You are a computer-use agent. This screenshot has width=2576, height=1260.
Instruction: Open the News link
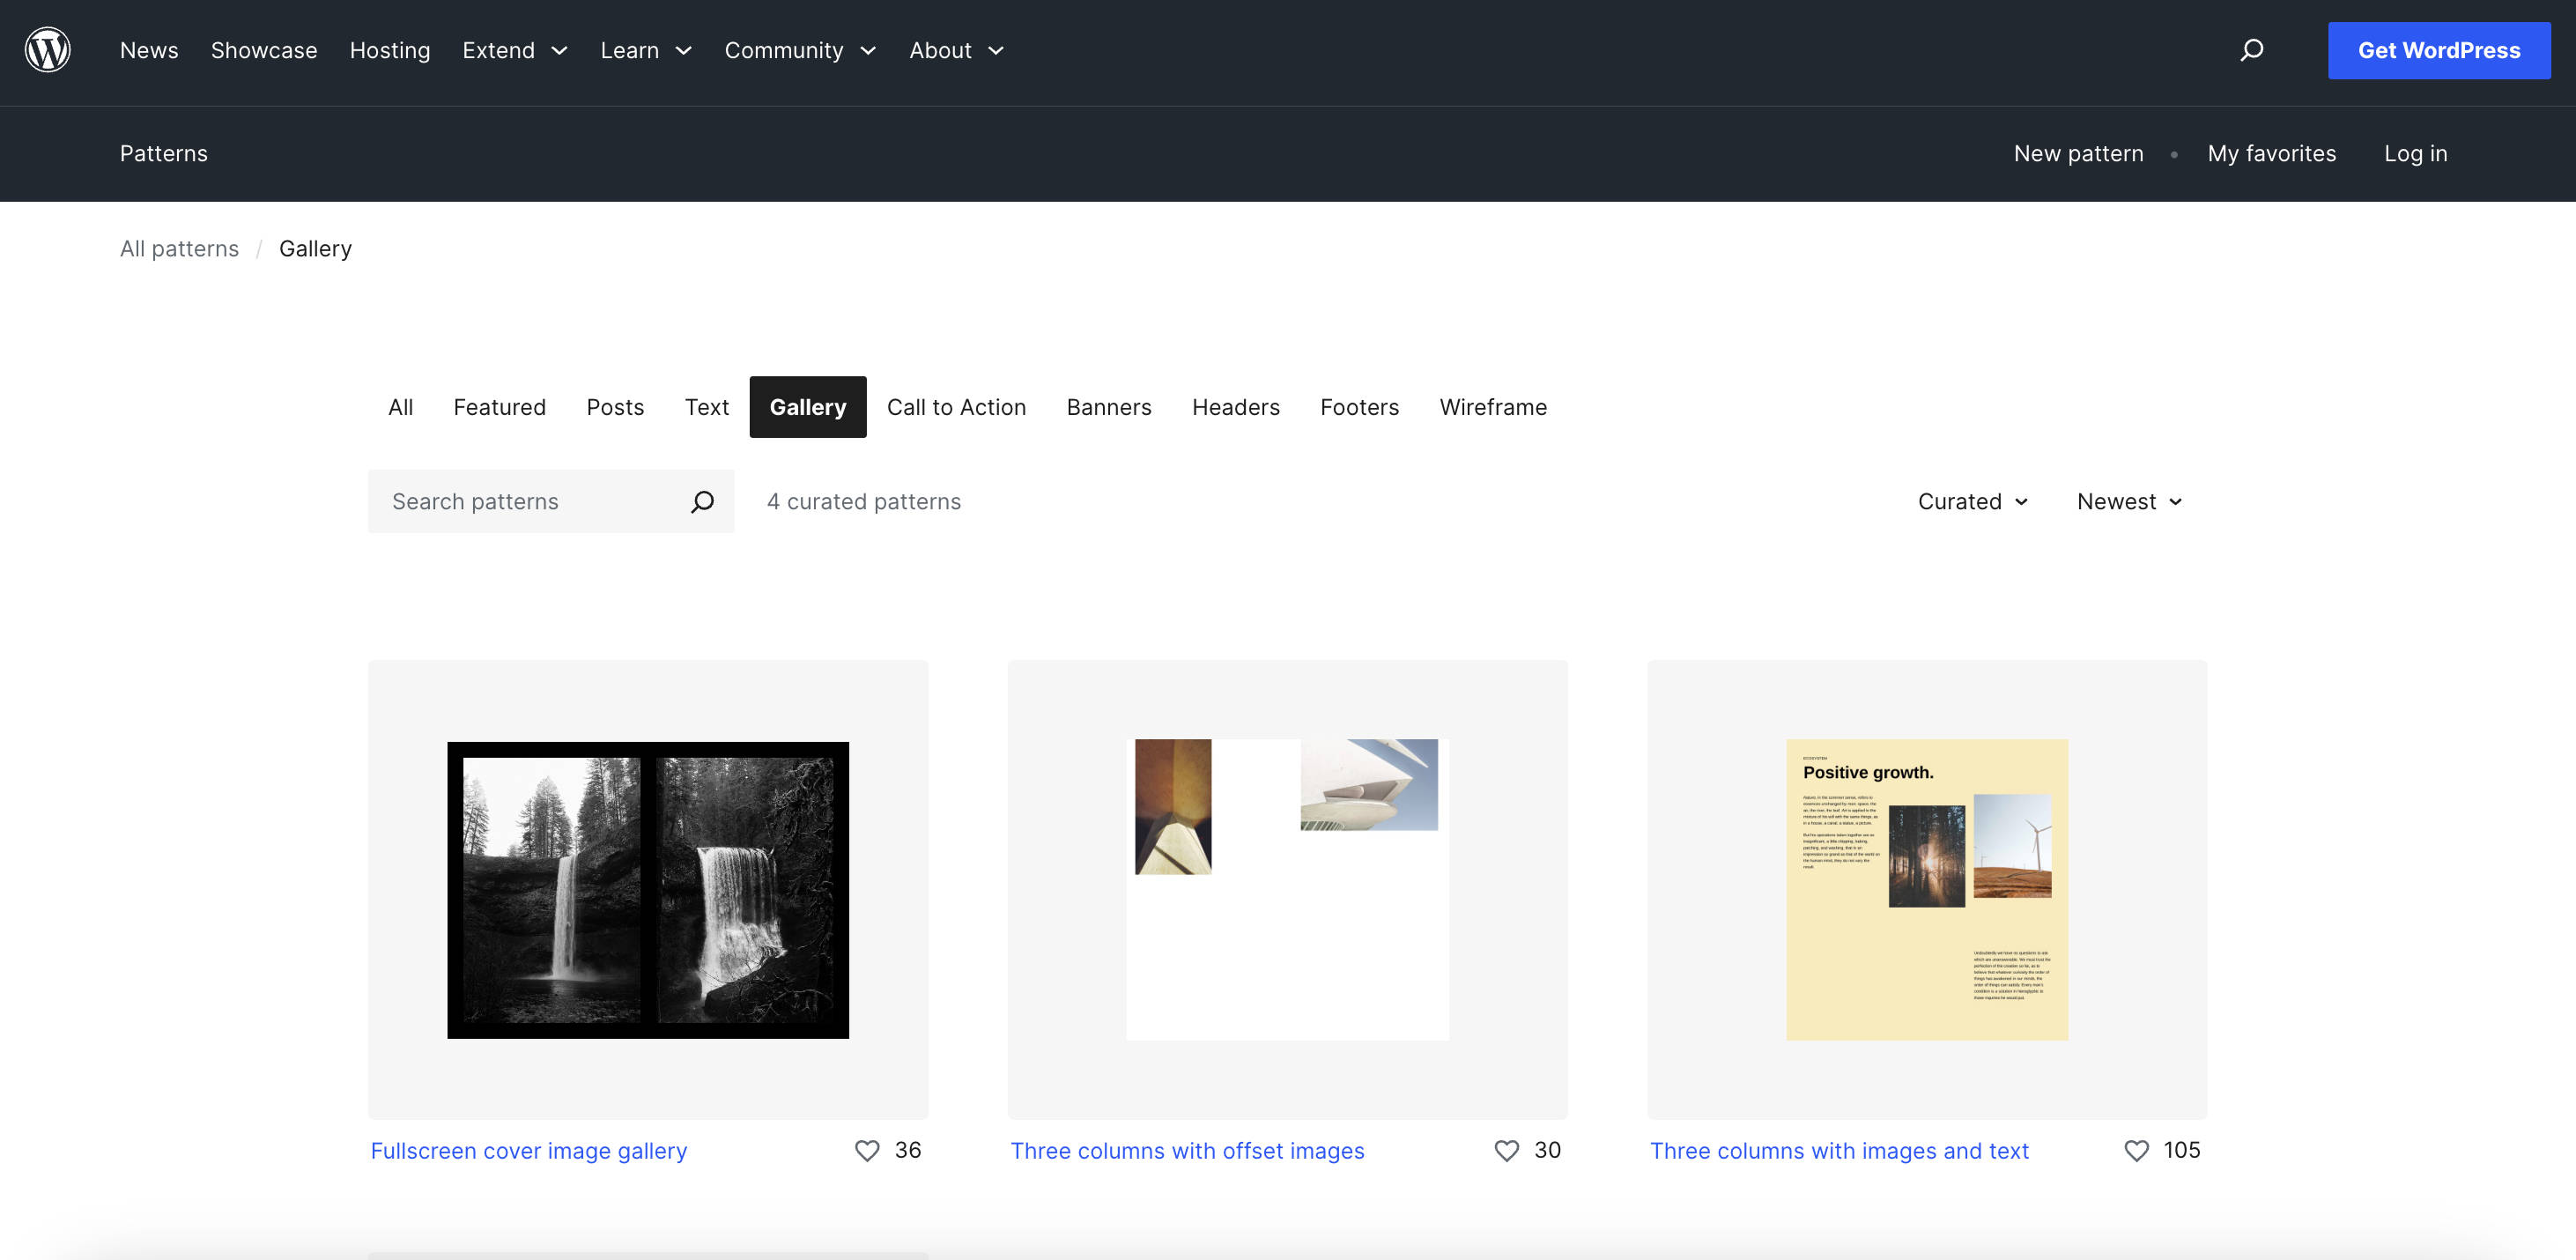click(149, 50)
